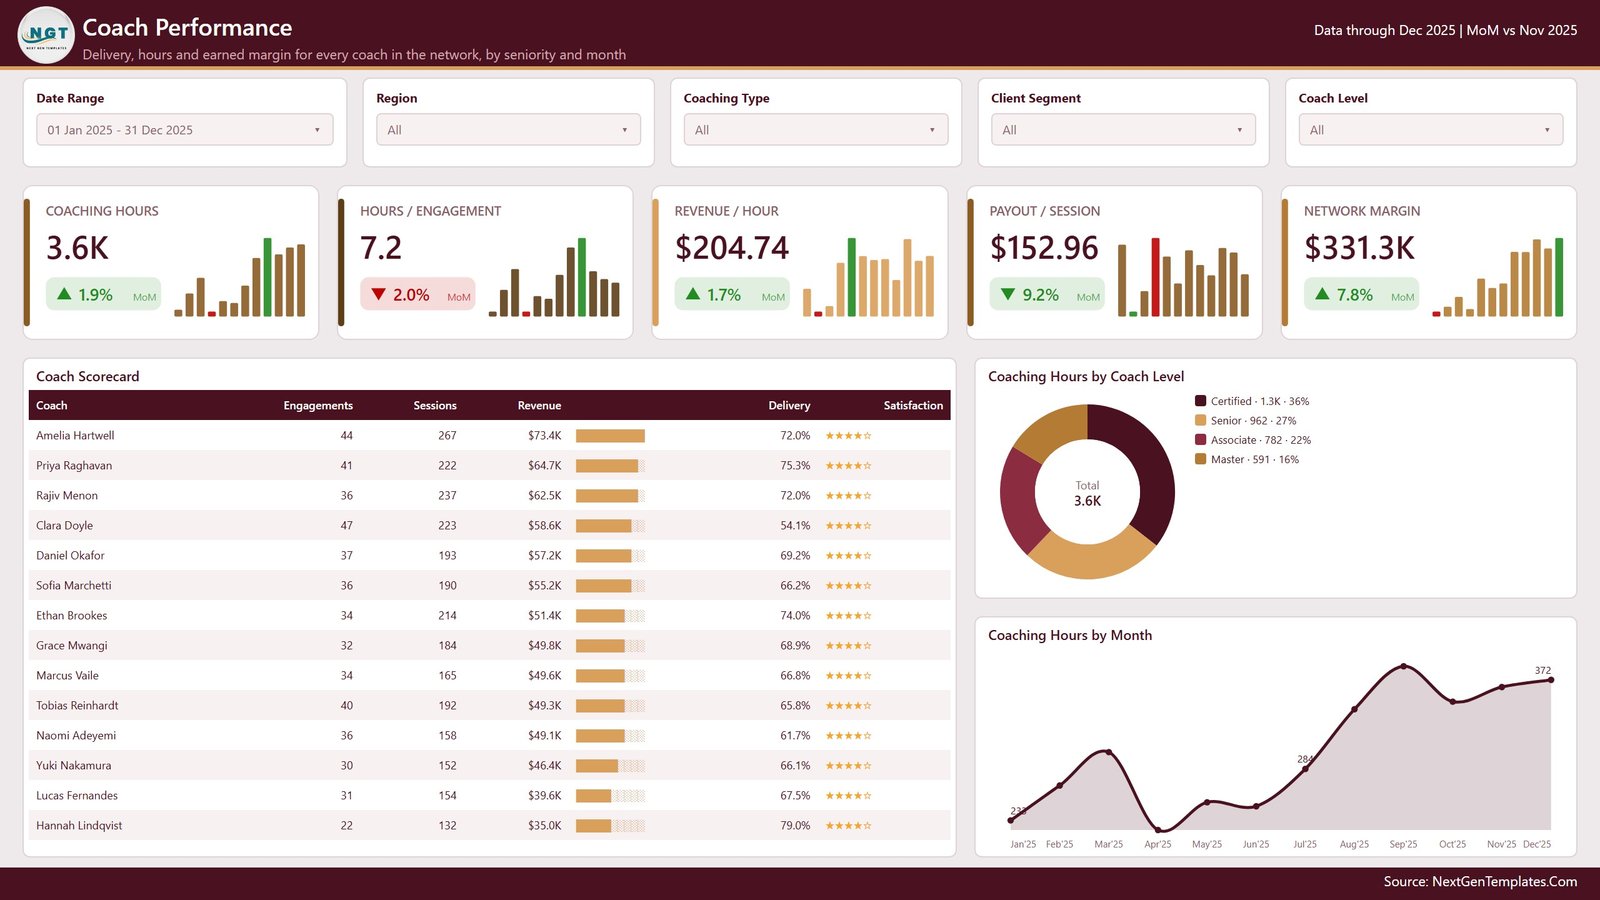Open the Coaching Type dropdown
This screenshot has height=900, width=1600.
(816, 130)
